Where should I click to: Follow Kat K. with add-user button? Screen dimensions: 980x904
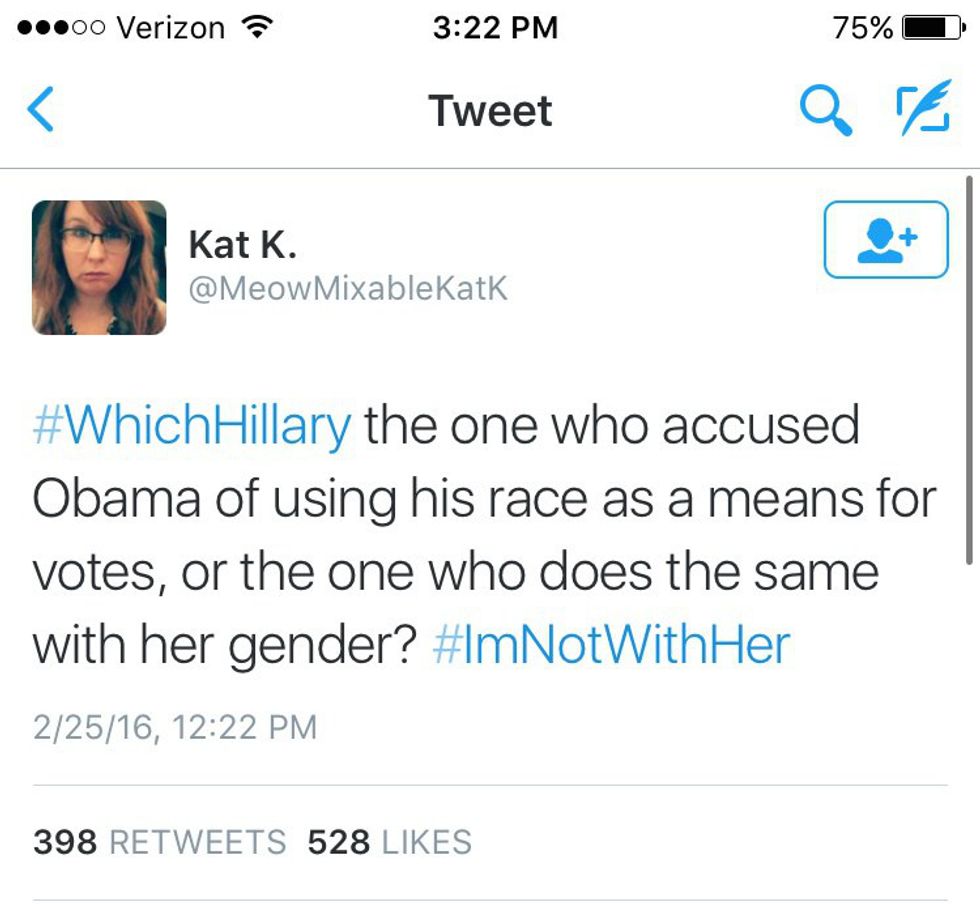[885, 239]
